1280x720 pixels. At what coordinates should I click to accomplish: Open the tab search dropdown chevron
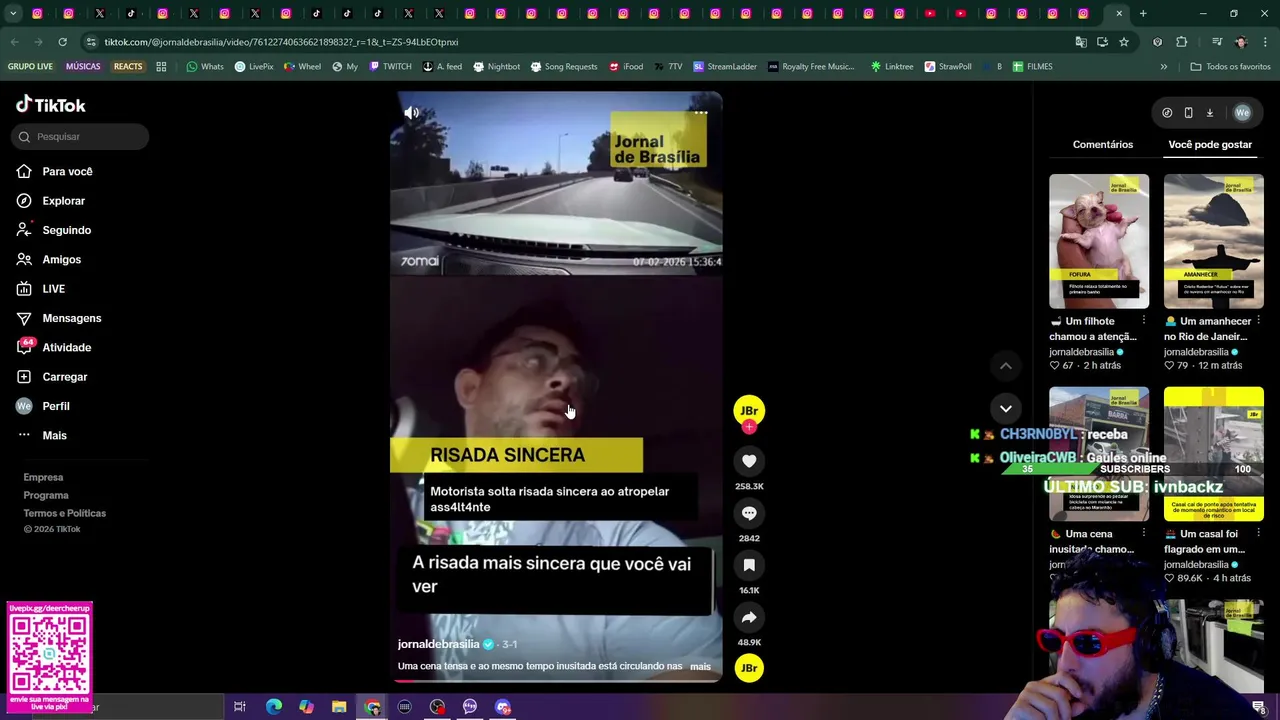pyautogui.click(x=14, y=14)
